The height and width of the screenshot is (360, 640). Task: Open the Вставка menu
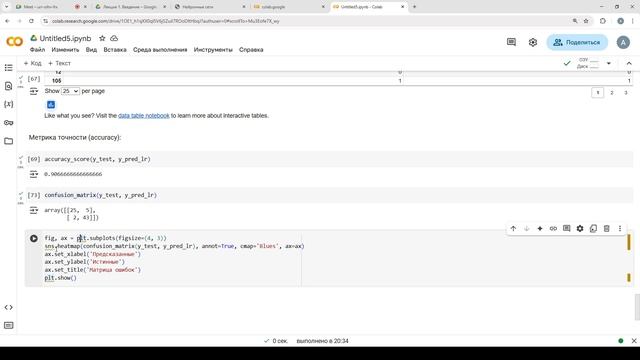(115, 49)
